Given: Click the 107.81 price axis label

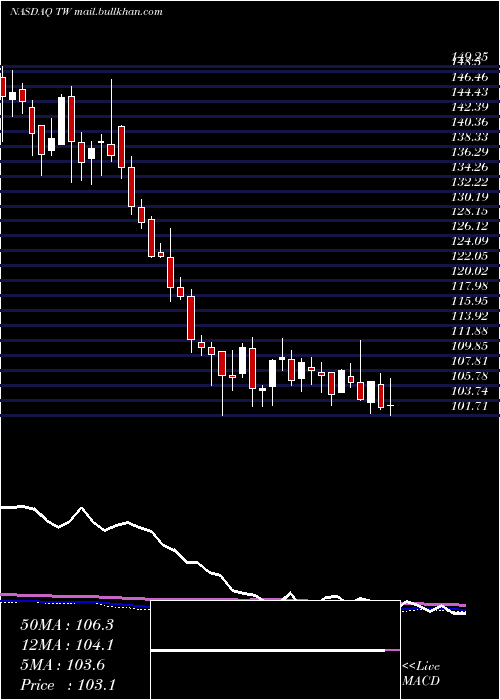Looking at the screenshot, I should pos(472,361).
